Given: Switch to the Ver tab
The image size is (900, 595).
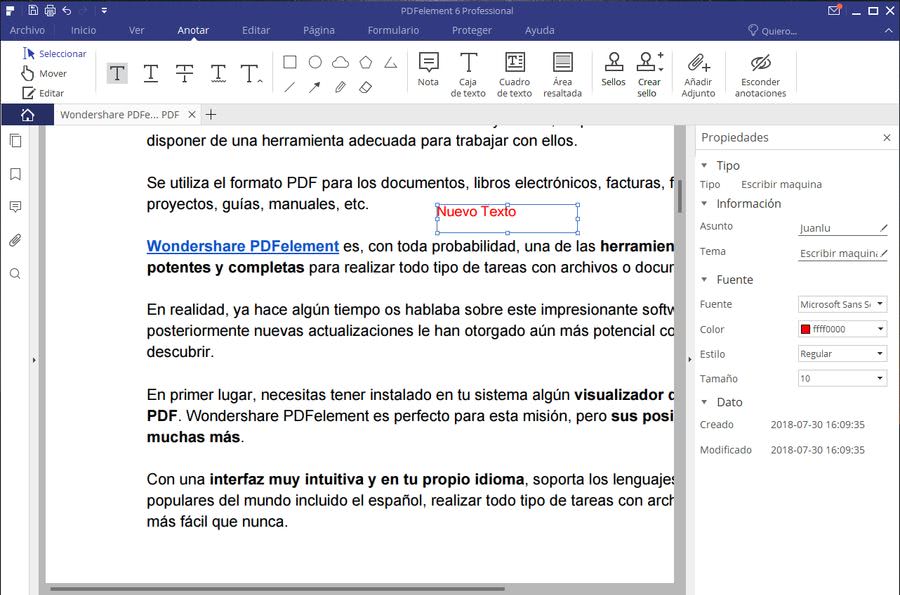Looking at the screenshot, I should (136, 30).
